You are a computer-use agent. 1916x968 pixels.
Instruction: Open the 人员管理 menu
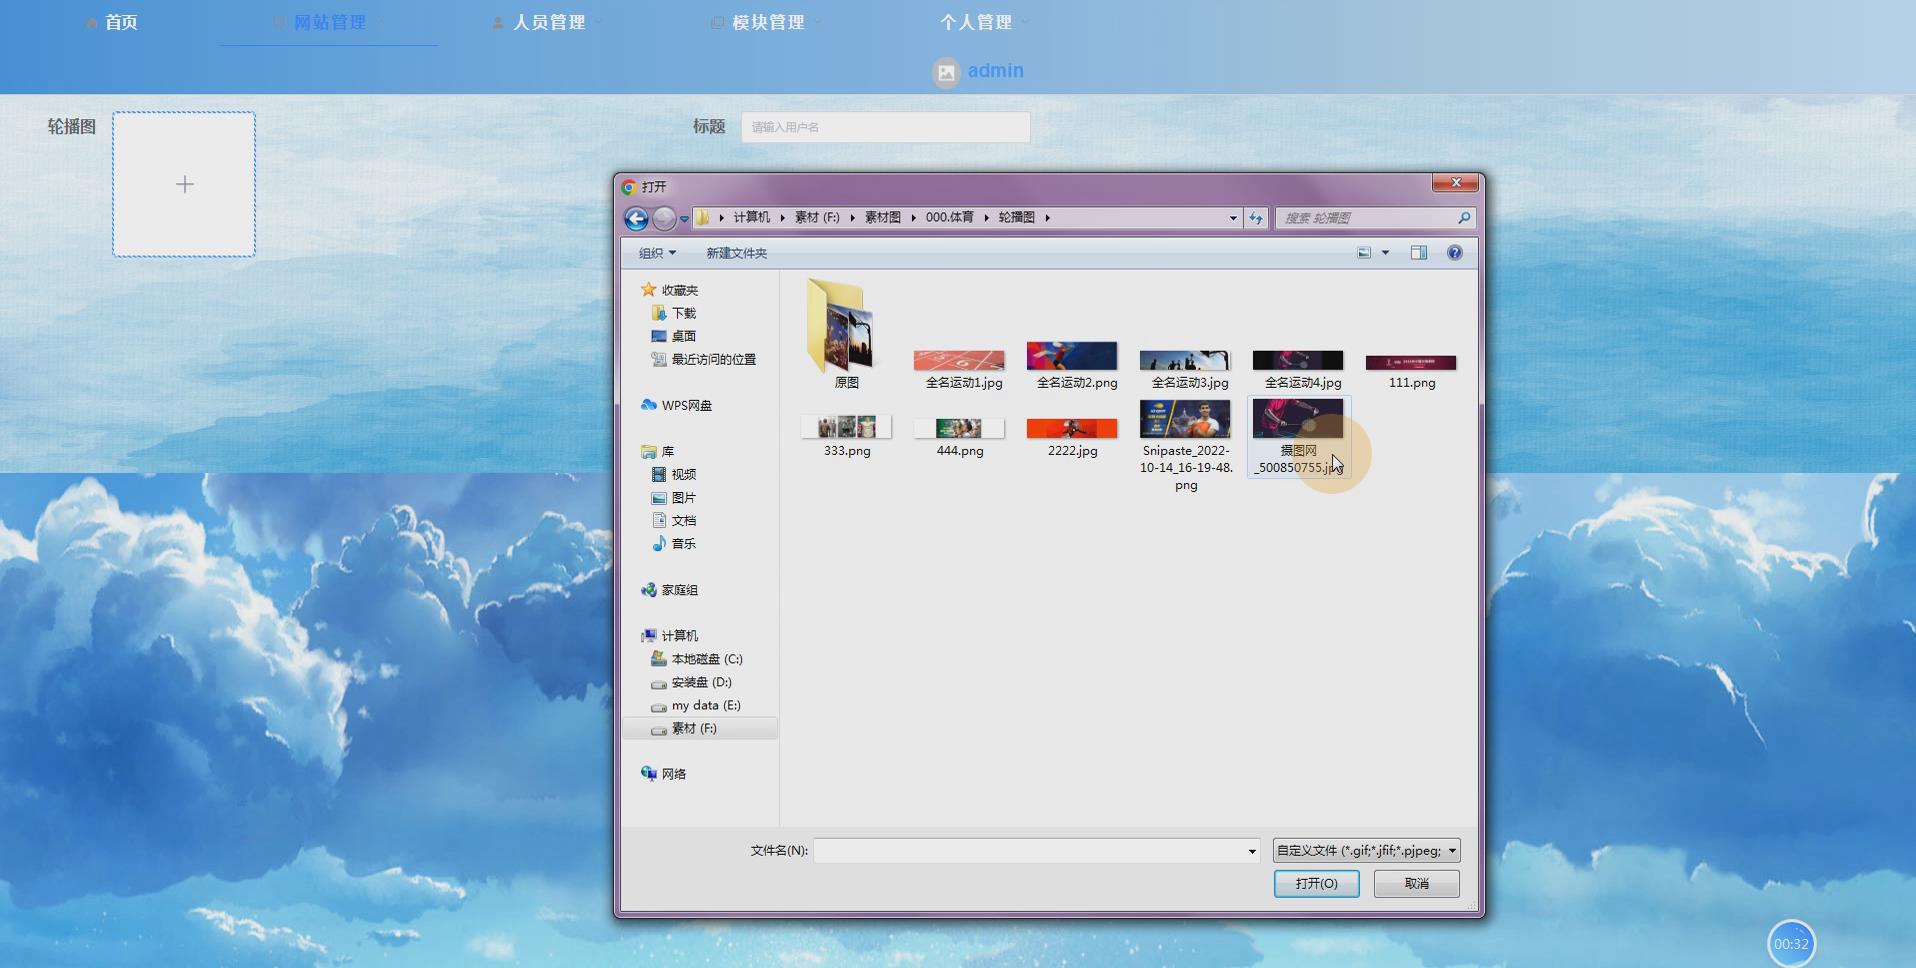pyautogui.click(x=548, y=22)
